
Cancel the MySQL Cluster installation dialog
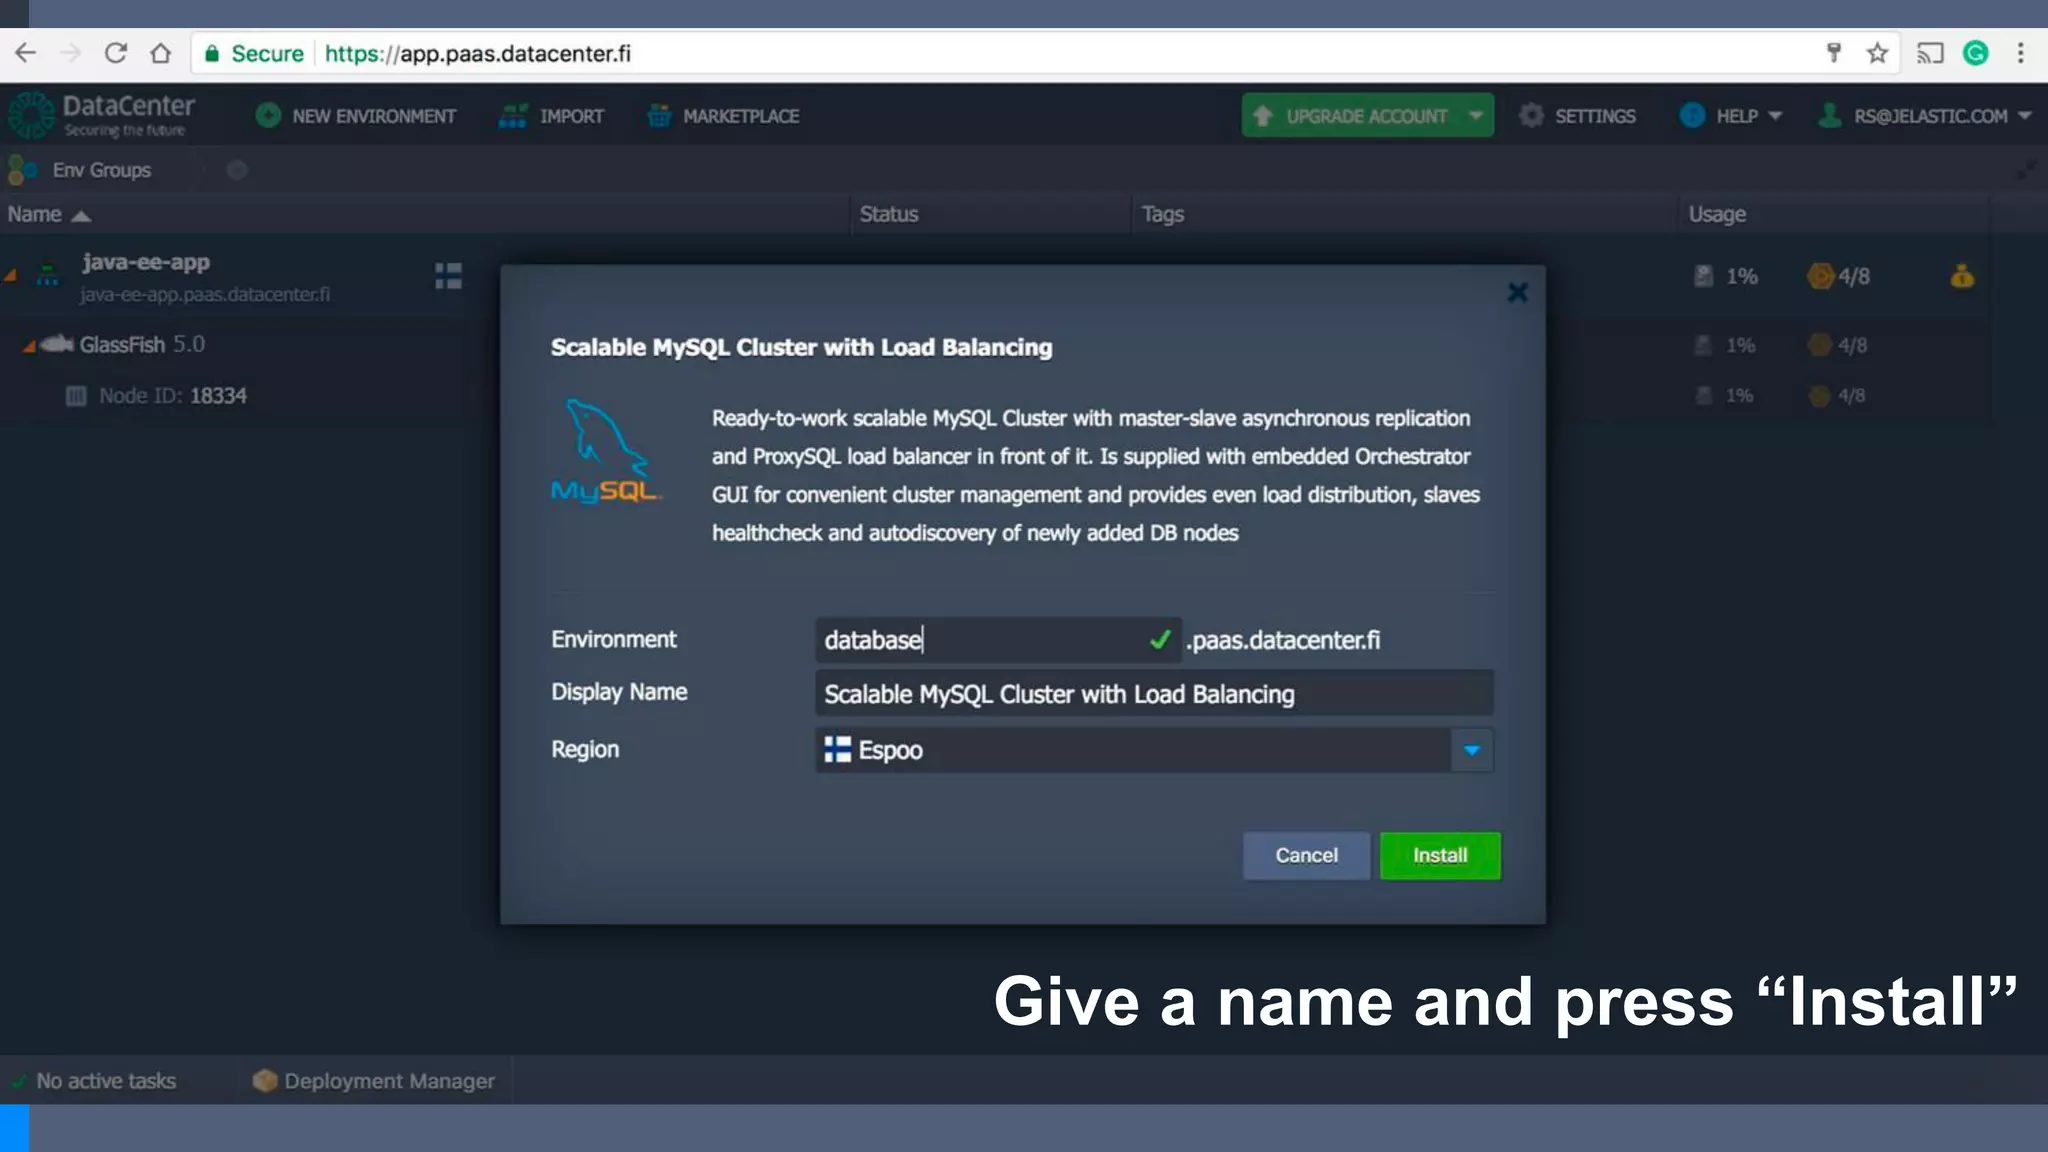tap(1306, 856)
